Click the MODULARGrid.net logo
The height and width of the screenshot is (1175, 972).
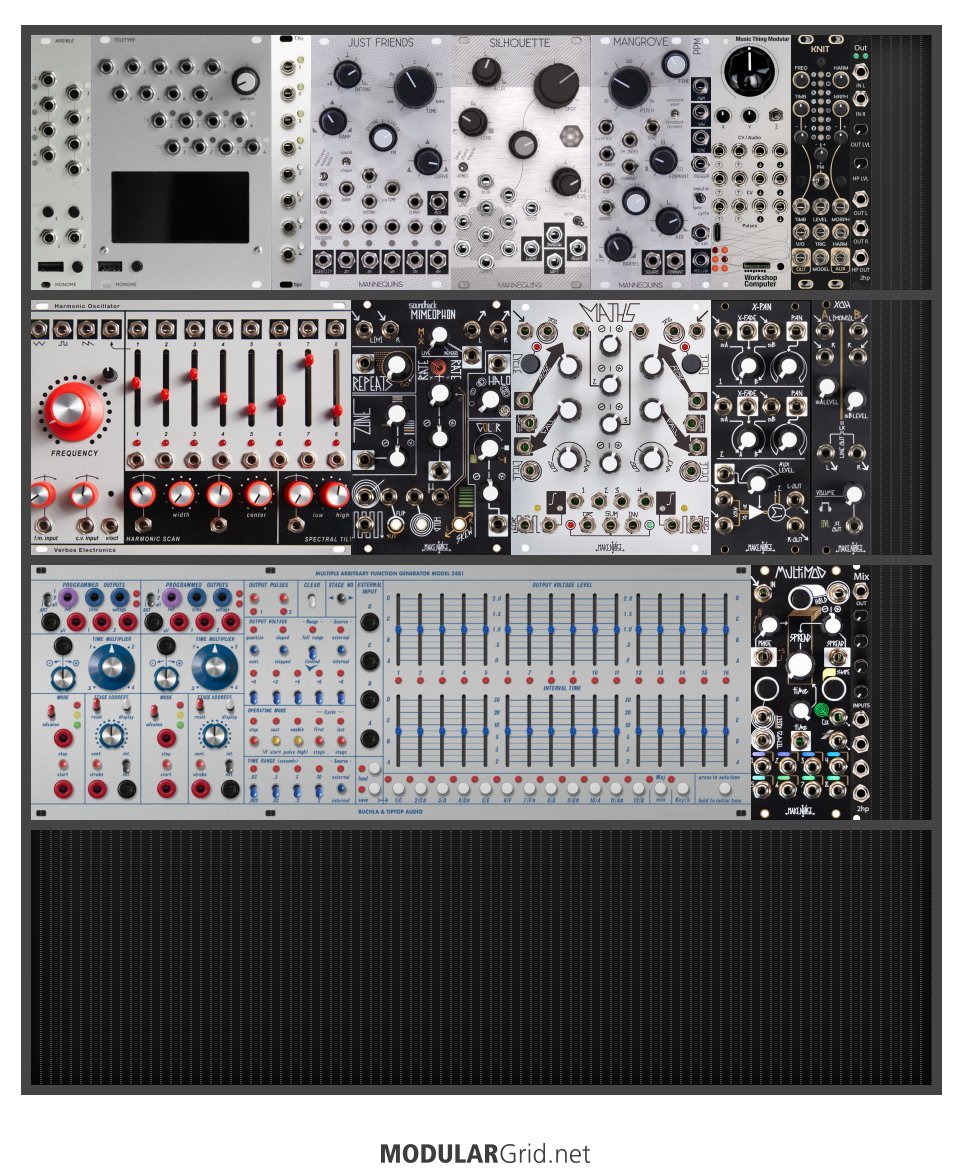[485, 1153]
